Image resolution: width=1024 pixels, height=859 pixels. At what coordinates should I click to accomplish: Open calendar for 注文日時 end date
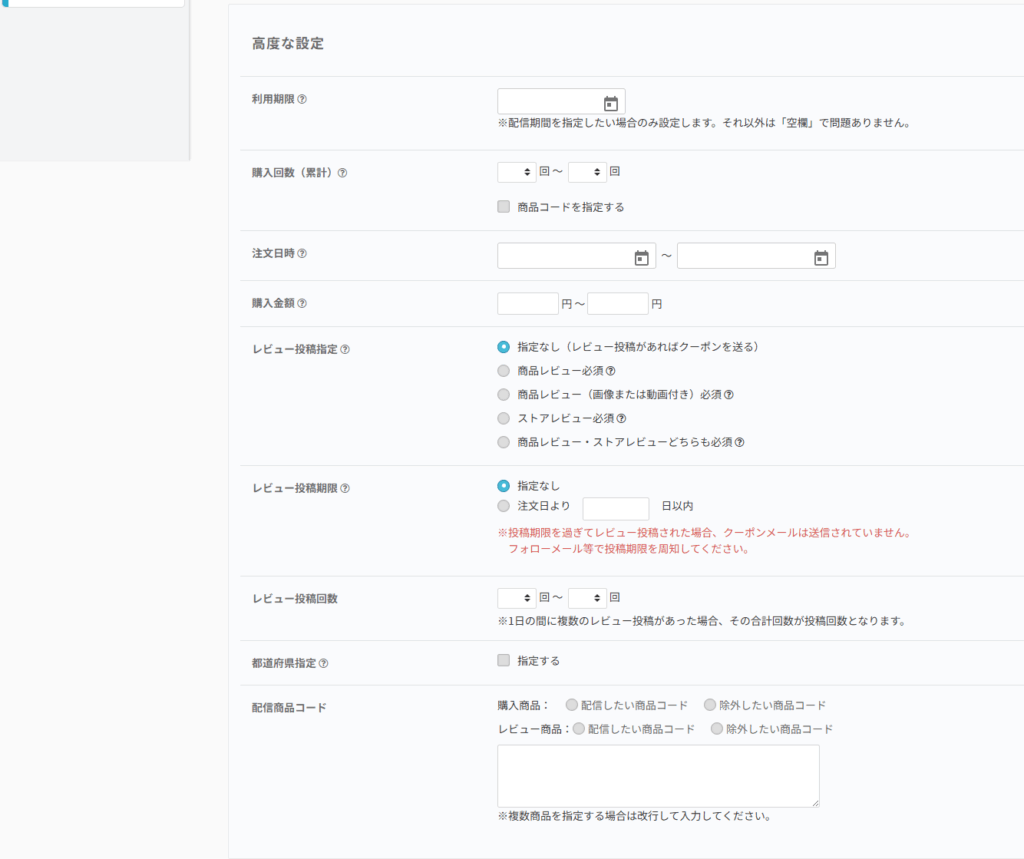click(x=820, y=258)
